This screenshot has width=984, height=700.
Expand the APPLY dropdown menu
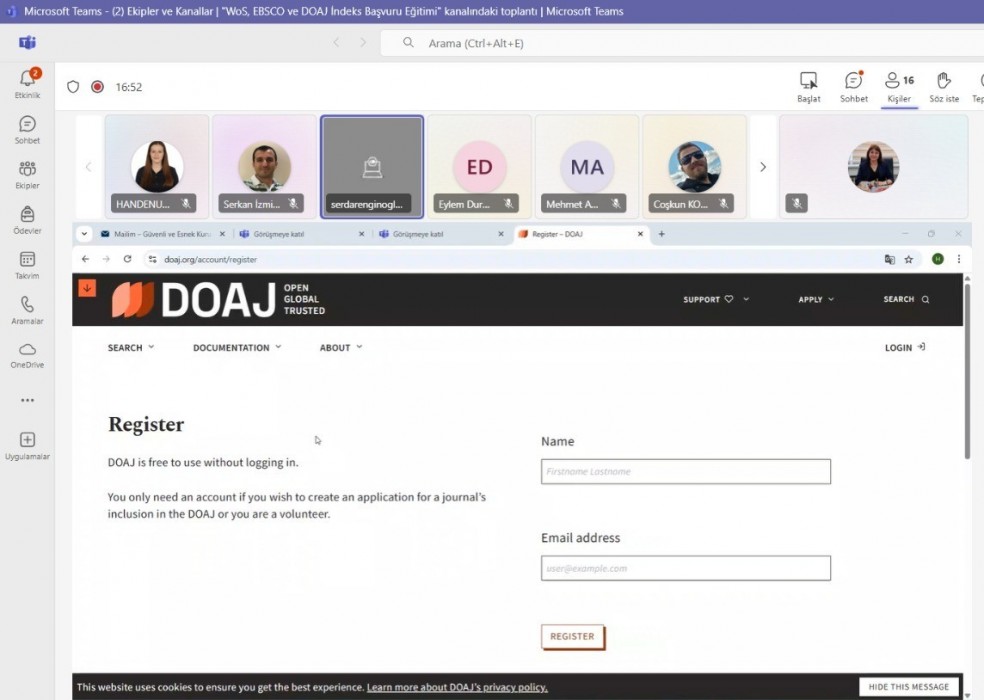tap(816, 299)
